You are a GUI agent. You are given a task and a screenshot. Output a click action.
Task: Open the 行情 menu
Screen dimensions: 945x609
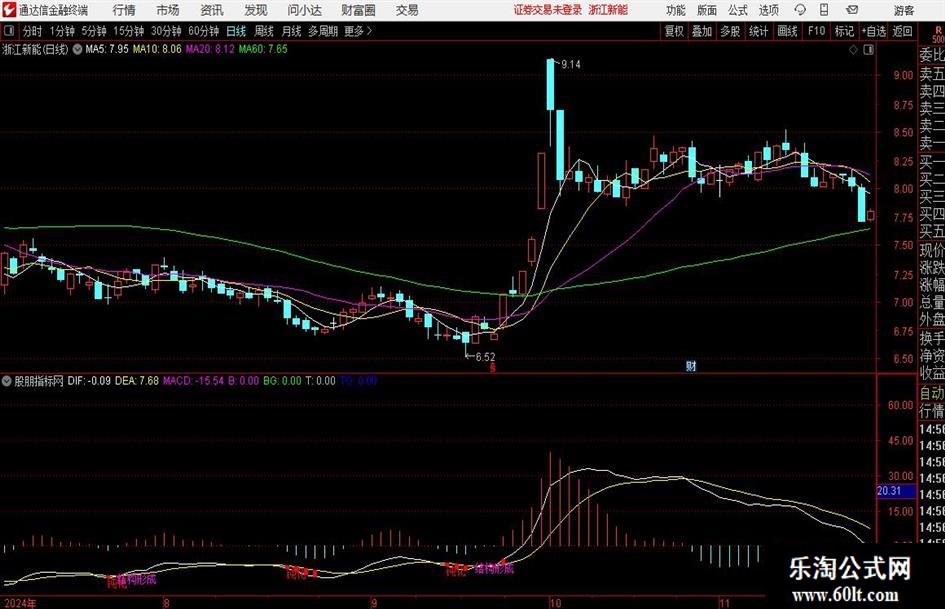[124, 10]
